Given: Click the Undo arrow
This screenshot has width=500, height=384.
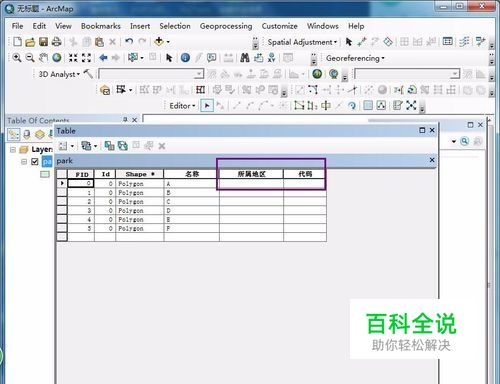Looking at the screenshot, I should [129, 42].
